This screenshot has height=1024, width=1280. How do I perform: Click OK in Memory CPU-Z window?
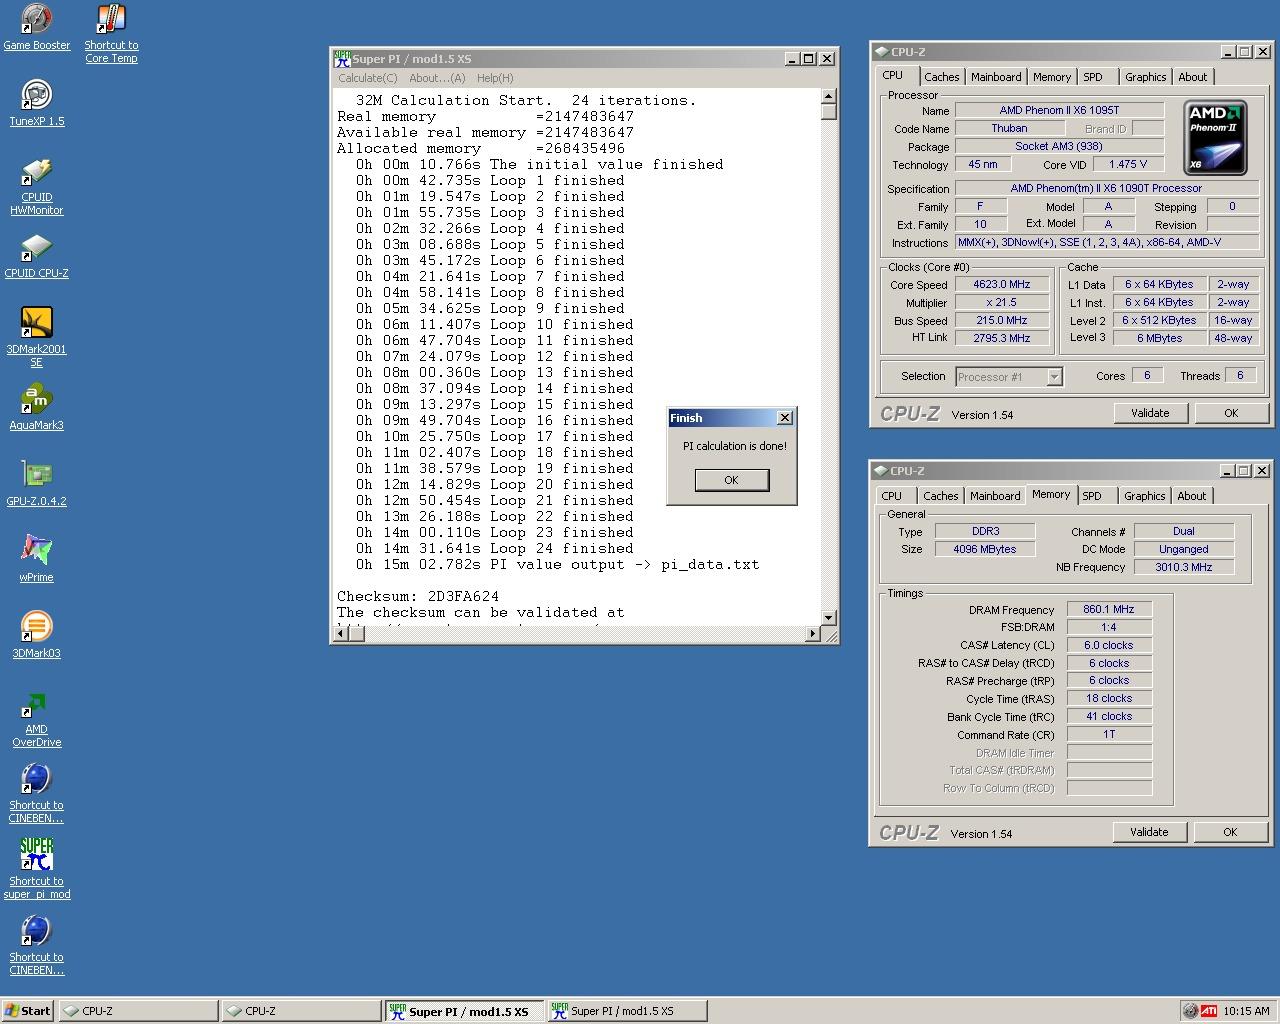tap(1230, 832)
